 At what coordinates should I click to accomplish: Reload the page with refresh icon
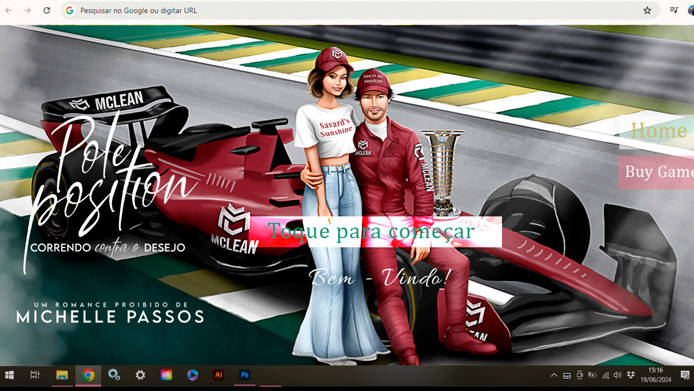46,10
